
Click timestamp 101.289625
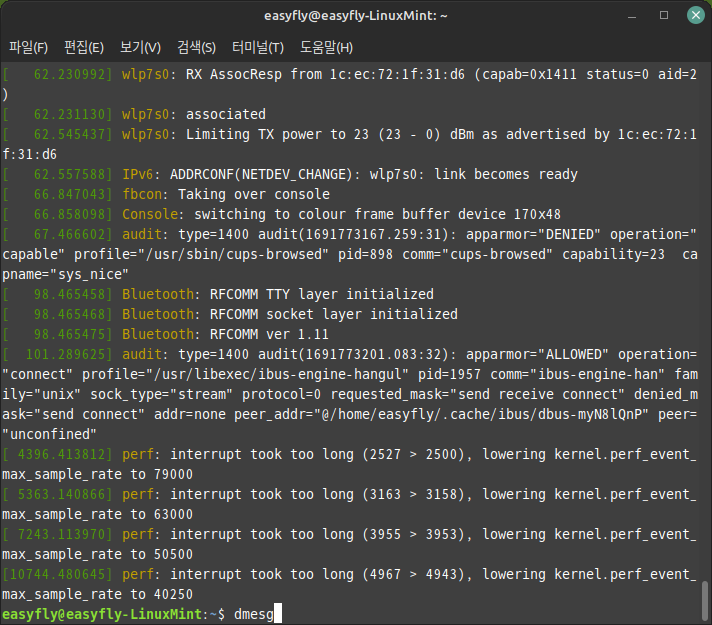click(65, 354)
